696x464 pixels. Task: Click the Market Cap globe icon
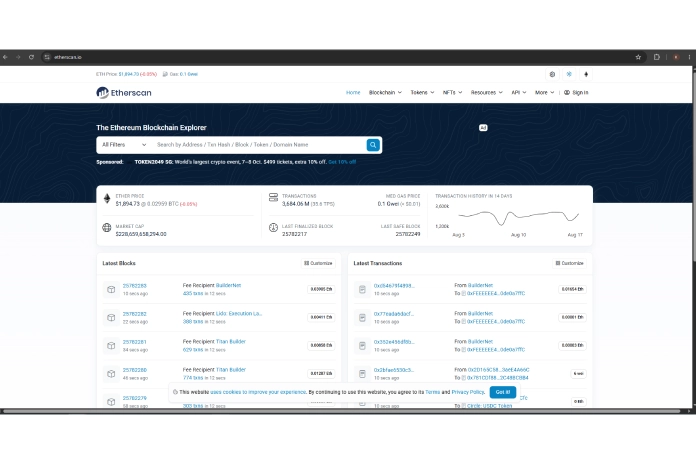[x=107, y=227]
